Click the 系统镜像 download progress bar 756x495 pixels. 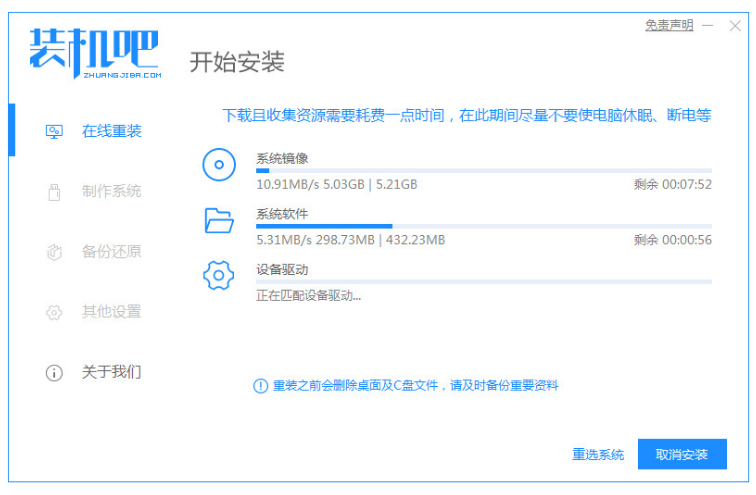click(484, 171)
